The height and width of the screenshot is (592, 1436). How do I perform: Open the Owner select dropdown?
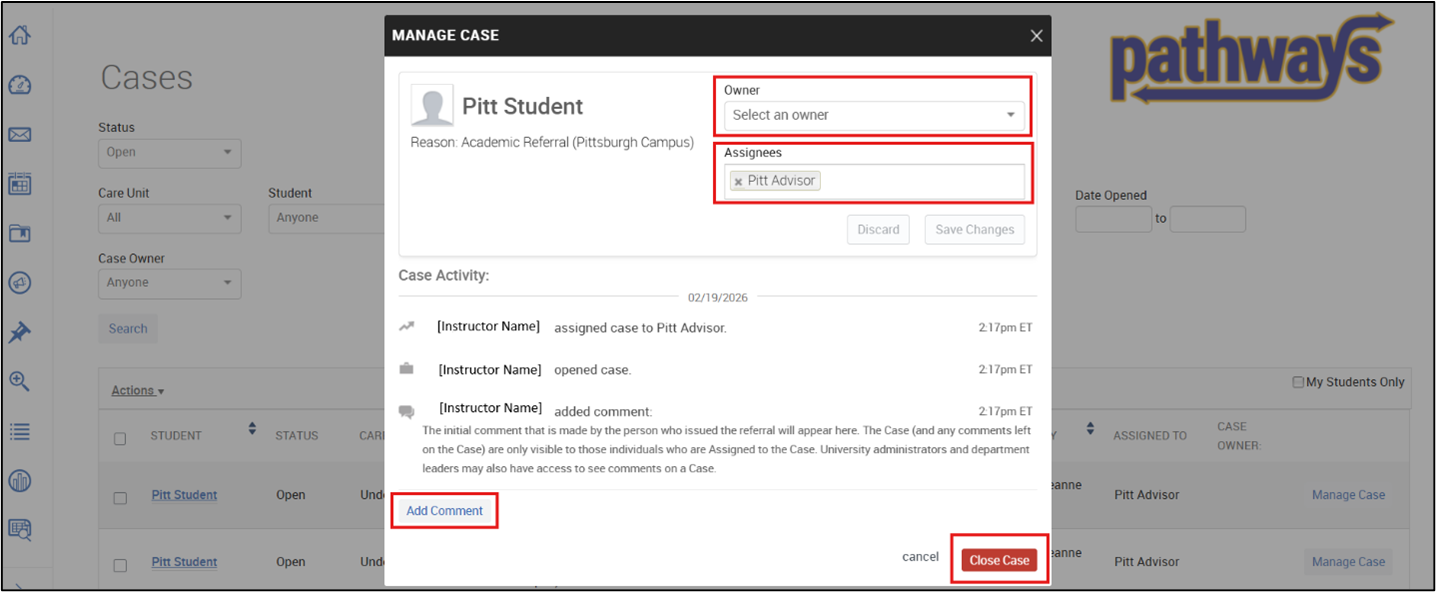click(x=875, y=115)
